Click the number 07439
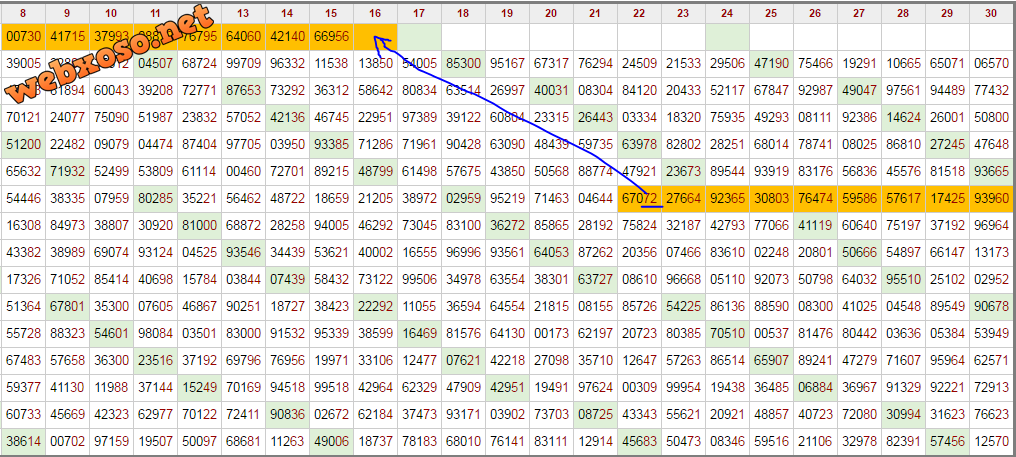The width and height of the screenshot is (1016, 457). (x=288, y=281)
